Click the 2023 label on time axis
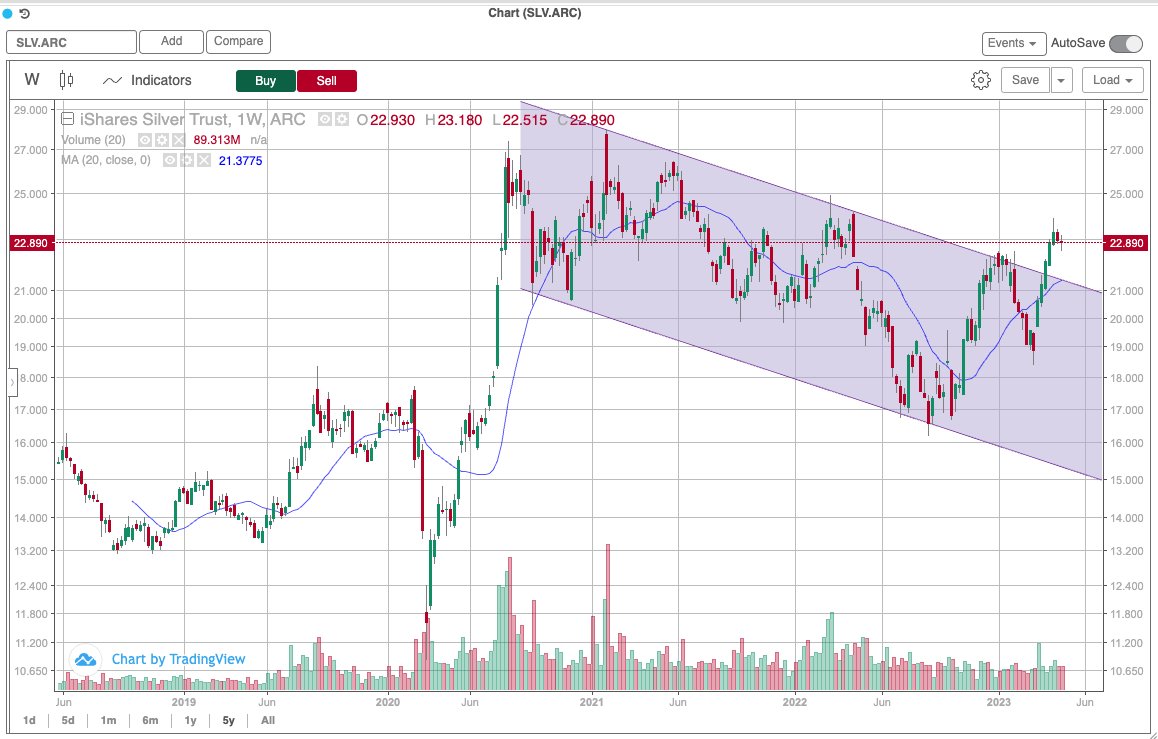1158x739 pixels. pos(998,701)
